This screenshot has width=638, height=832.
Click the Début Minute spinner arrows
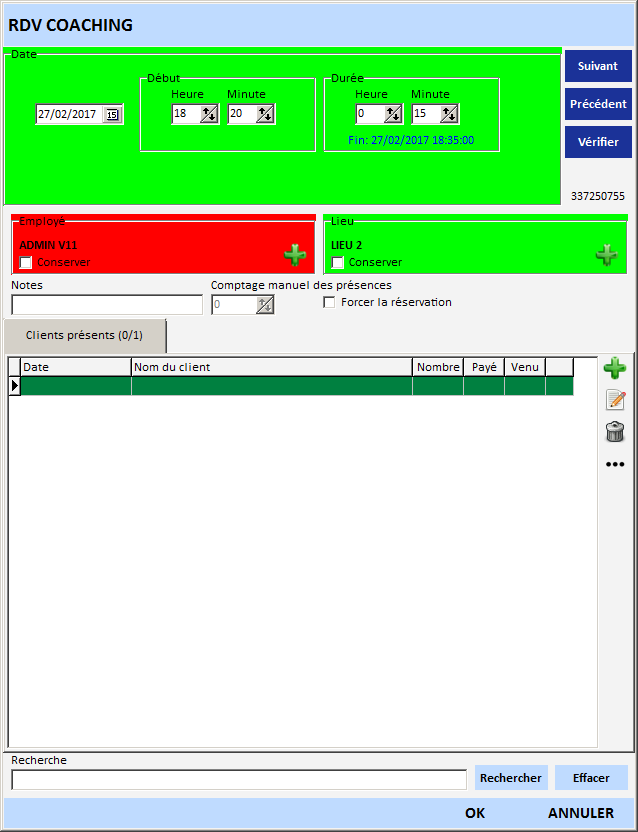click(x=265, y=115)
